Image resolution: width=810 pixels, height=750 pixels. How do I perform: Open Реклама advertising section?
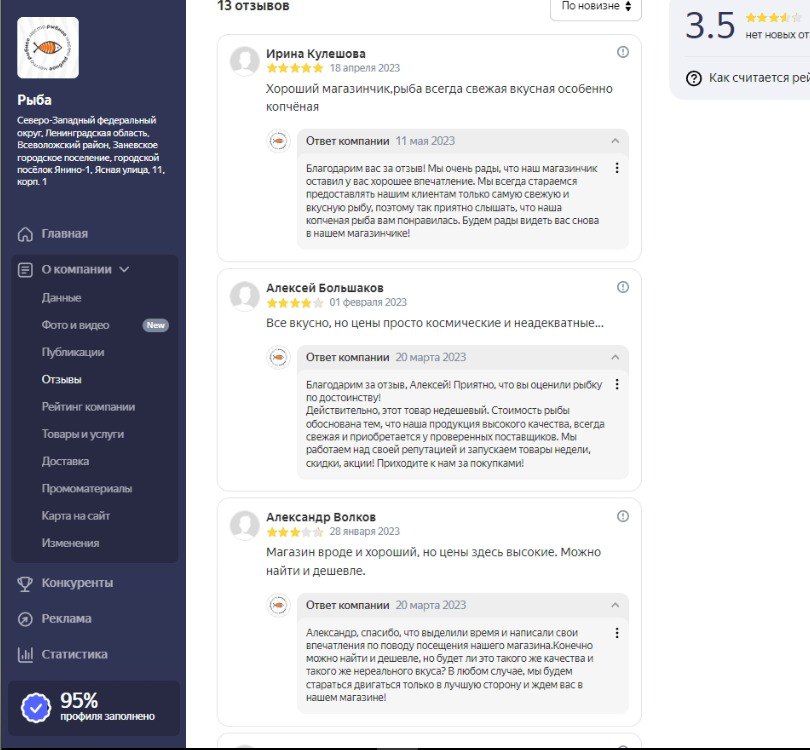coord(66,619)
